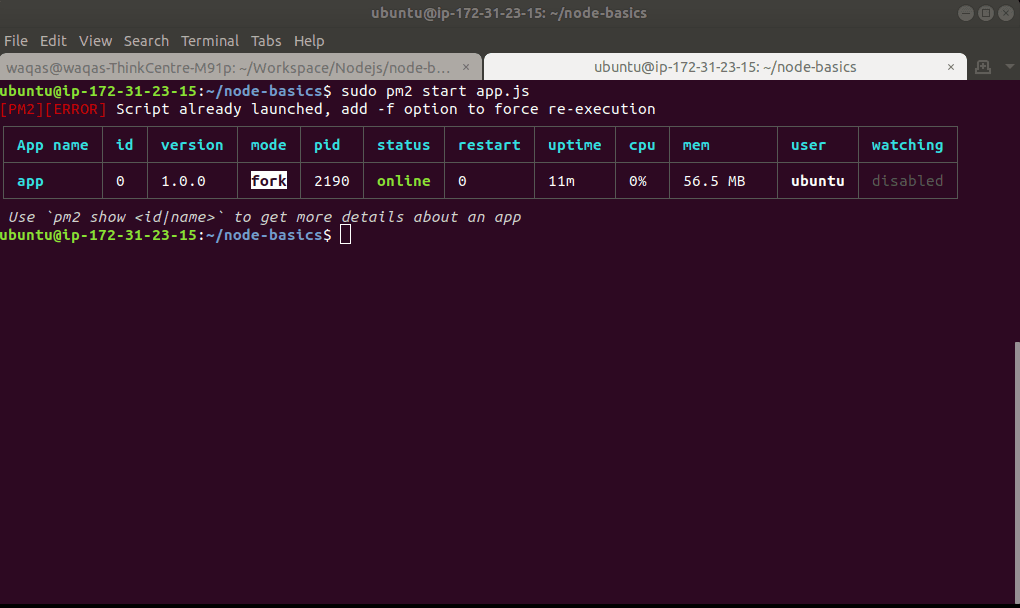Open the Terminal menu

pyautogui.click(x=210, y=41)
